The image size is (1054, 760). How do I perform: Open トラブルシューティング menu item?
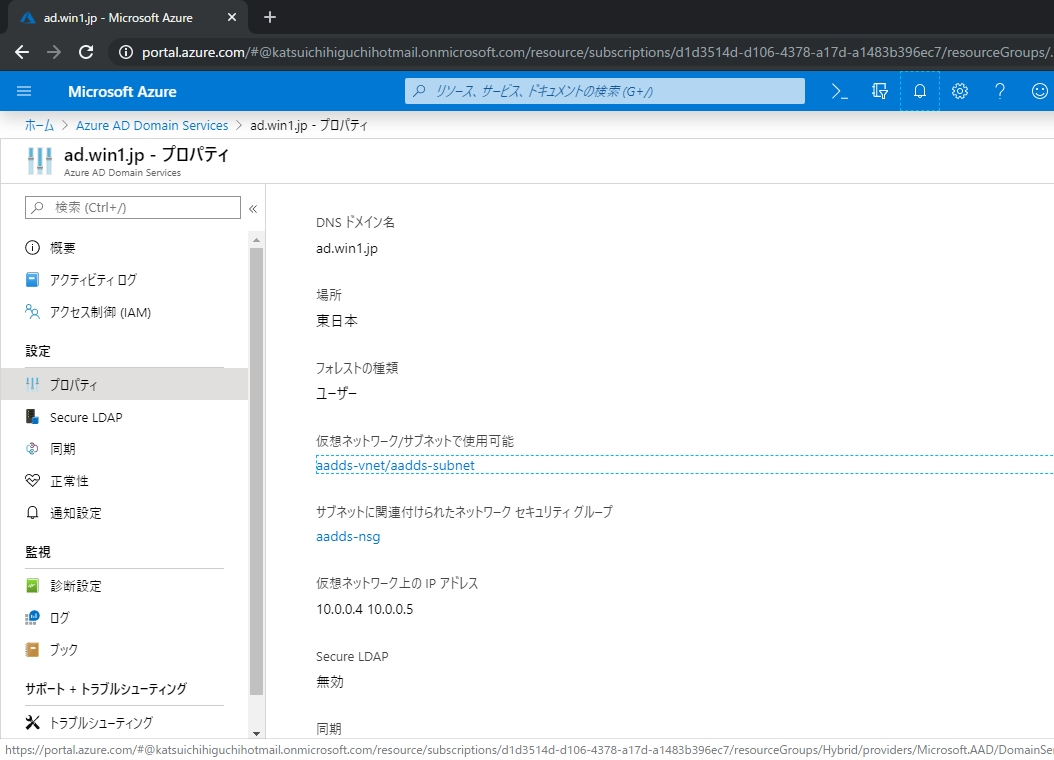pos(125,722)
